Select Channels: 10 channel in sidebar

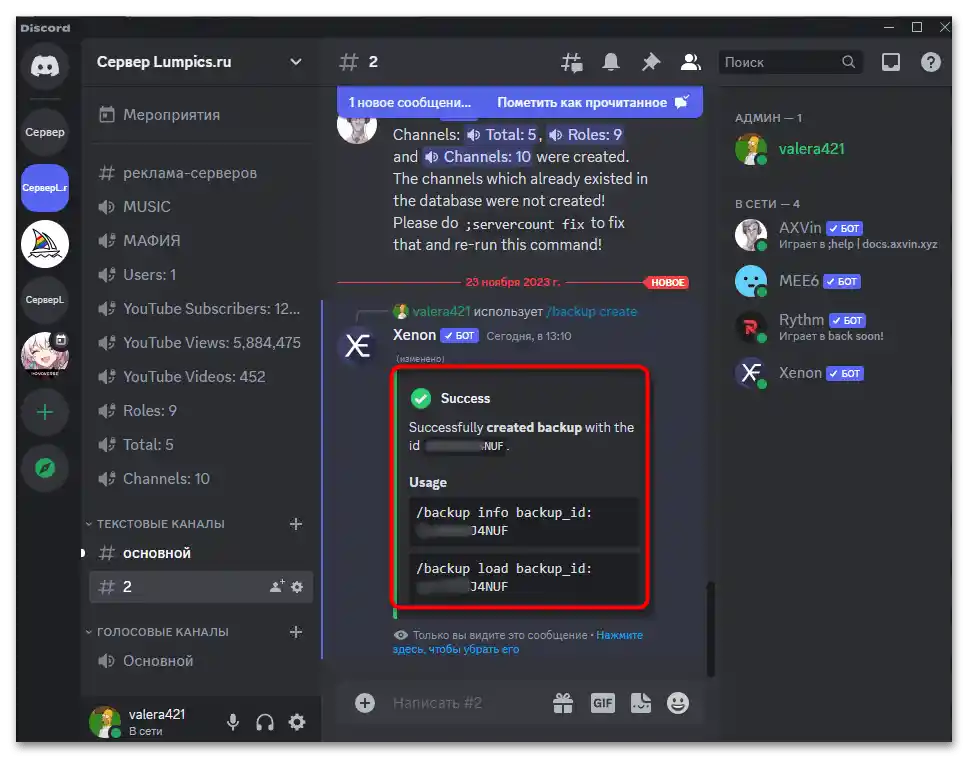pyautogui.click(x=201, y=478)
